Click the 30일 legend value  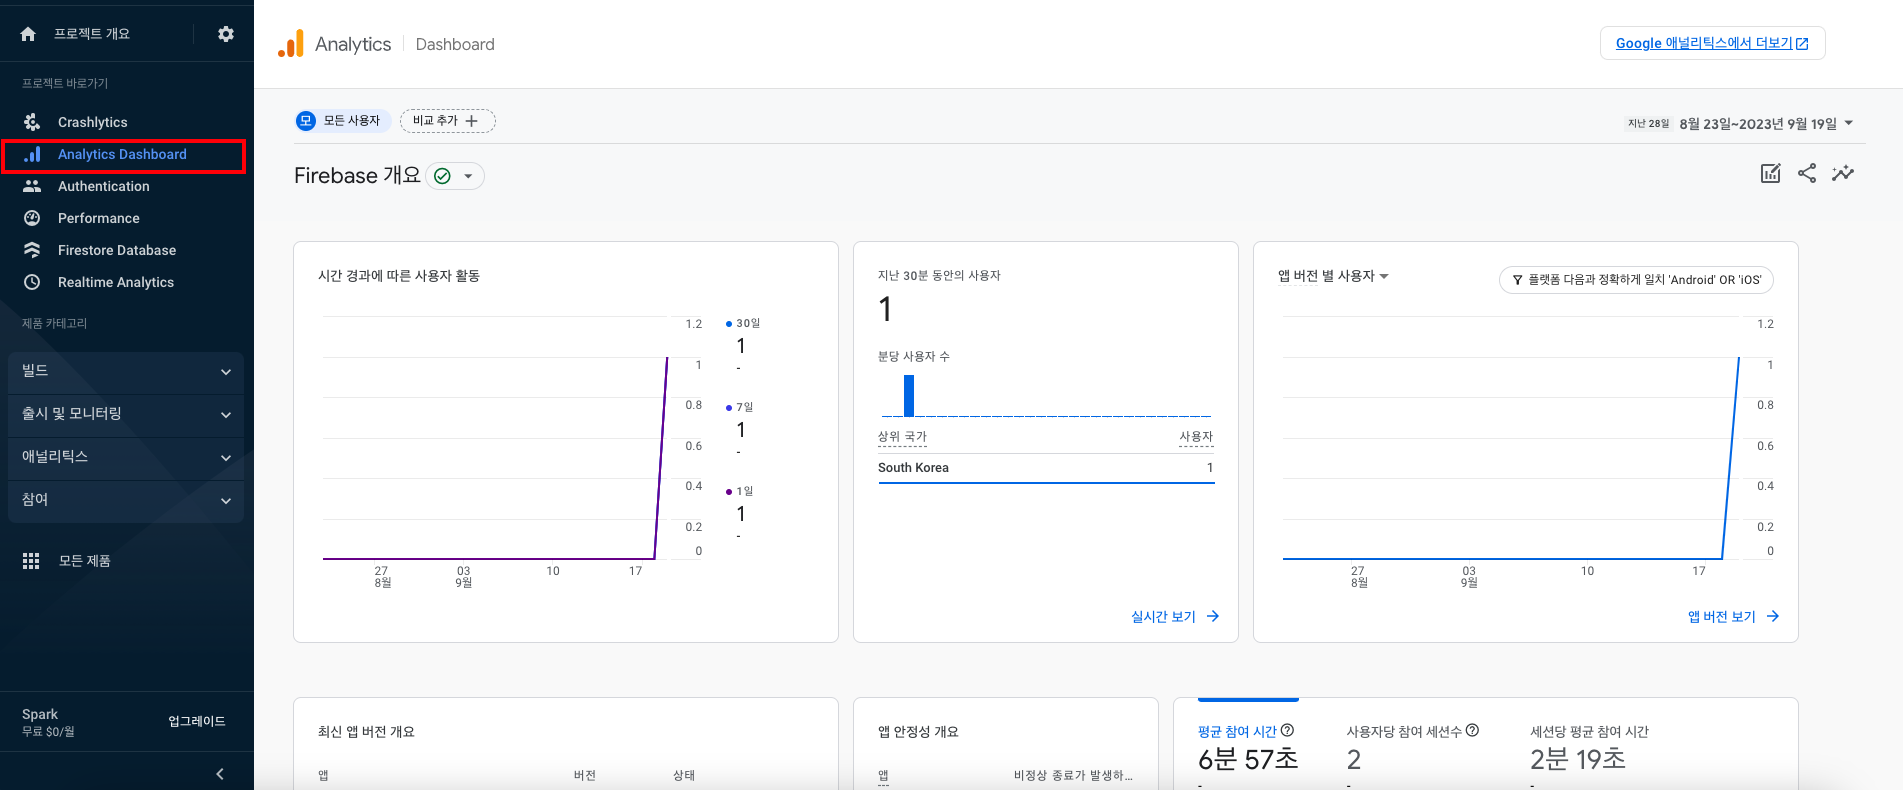(x=741, y=346)
